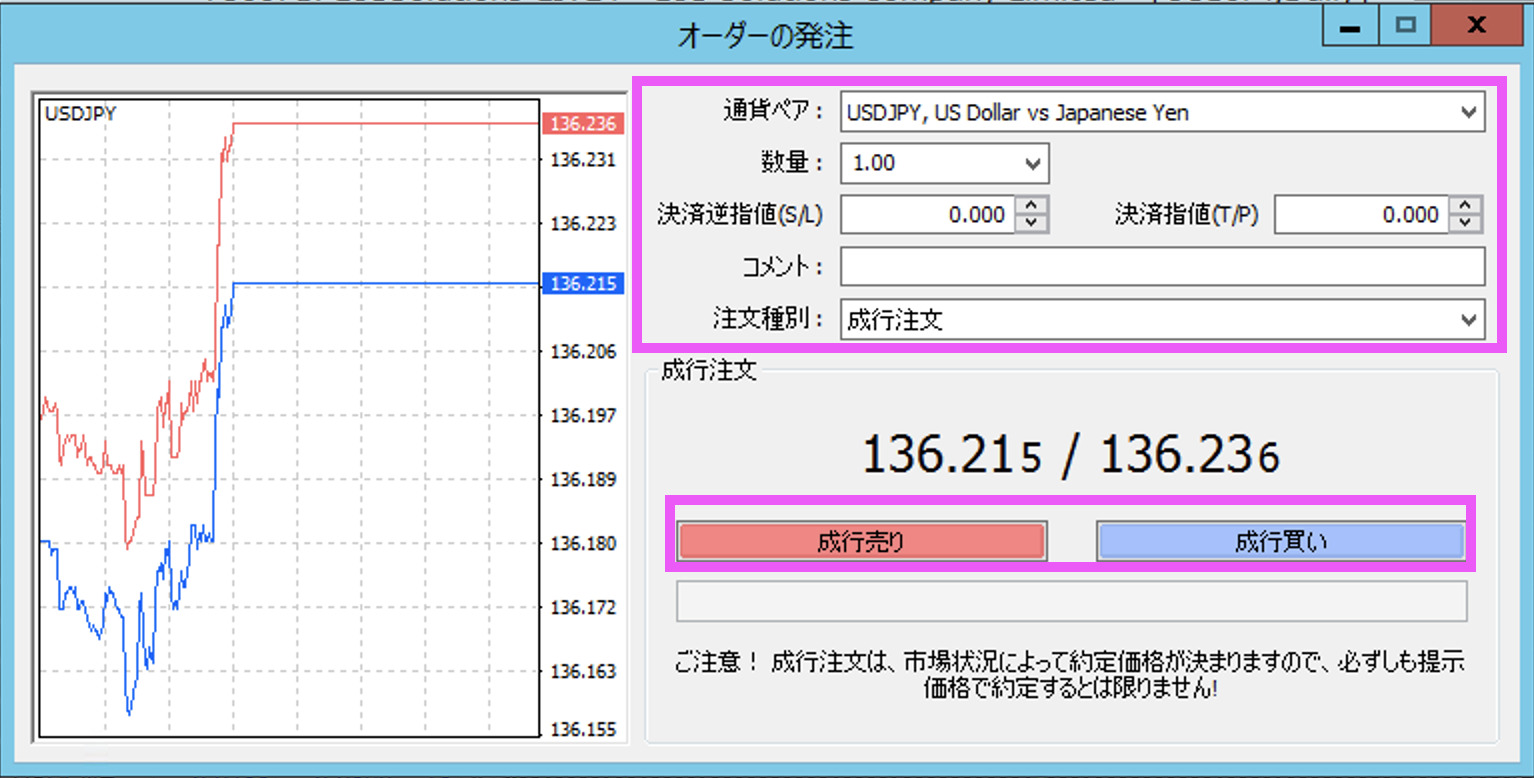Focus the コメント comment text box
The height and width of the screenshot is (778, 1534).
click(1162, 267)
